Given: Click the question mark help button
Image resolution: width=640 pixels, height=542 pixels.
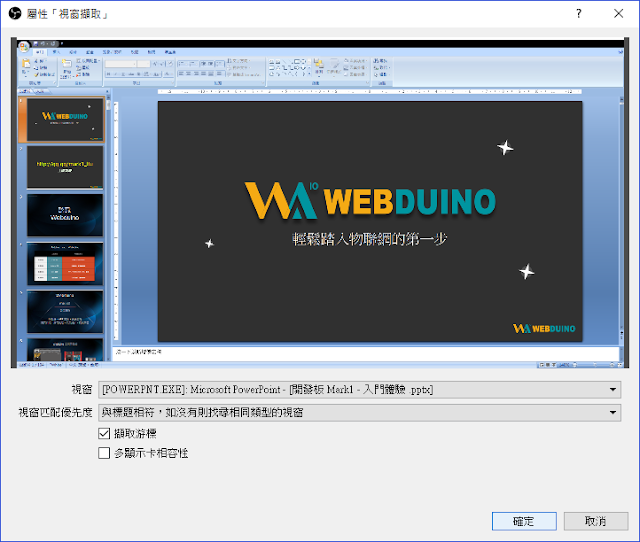Looking at the screenshot, I should click(x=579, y=13).
